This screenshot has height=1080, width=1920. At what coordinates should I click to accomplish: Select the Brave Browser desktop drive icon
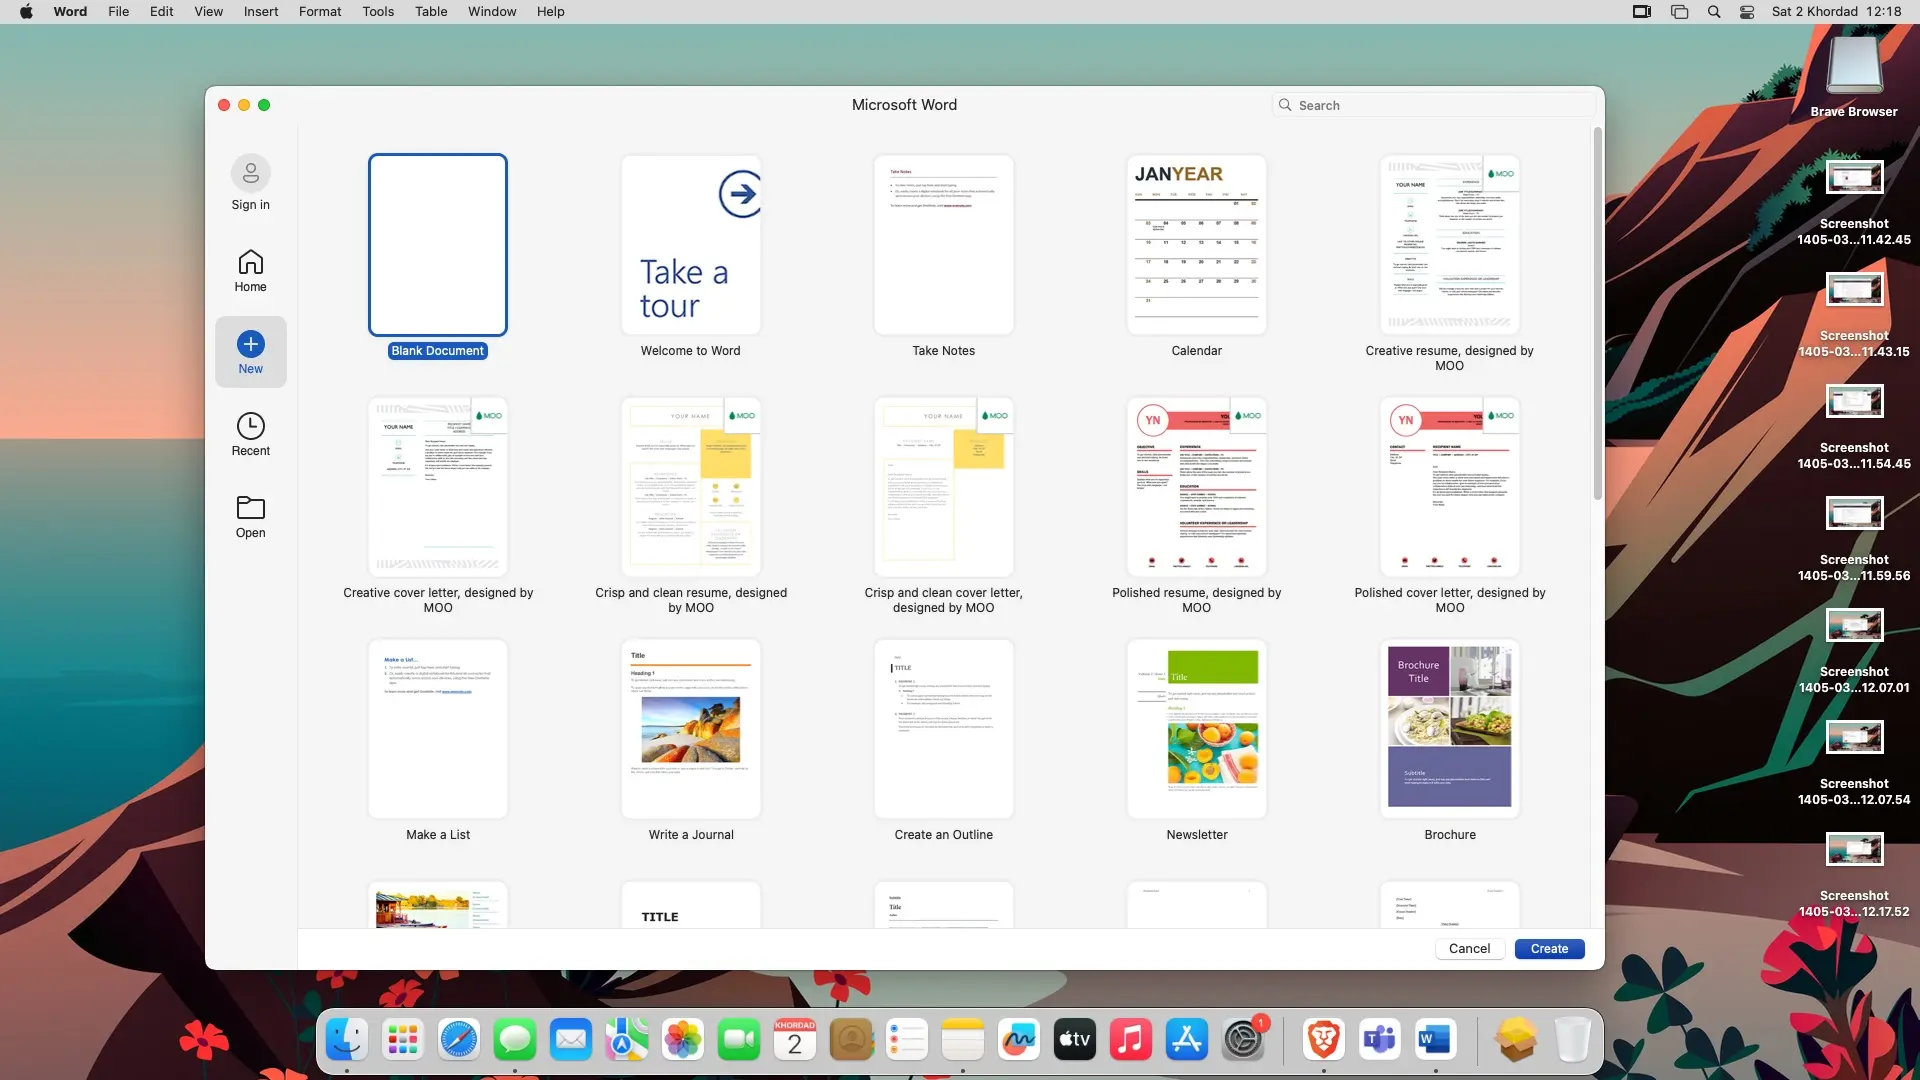[x=1854, y=66]
